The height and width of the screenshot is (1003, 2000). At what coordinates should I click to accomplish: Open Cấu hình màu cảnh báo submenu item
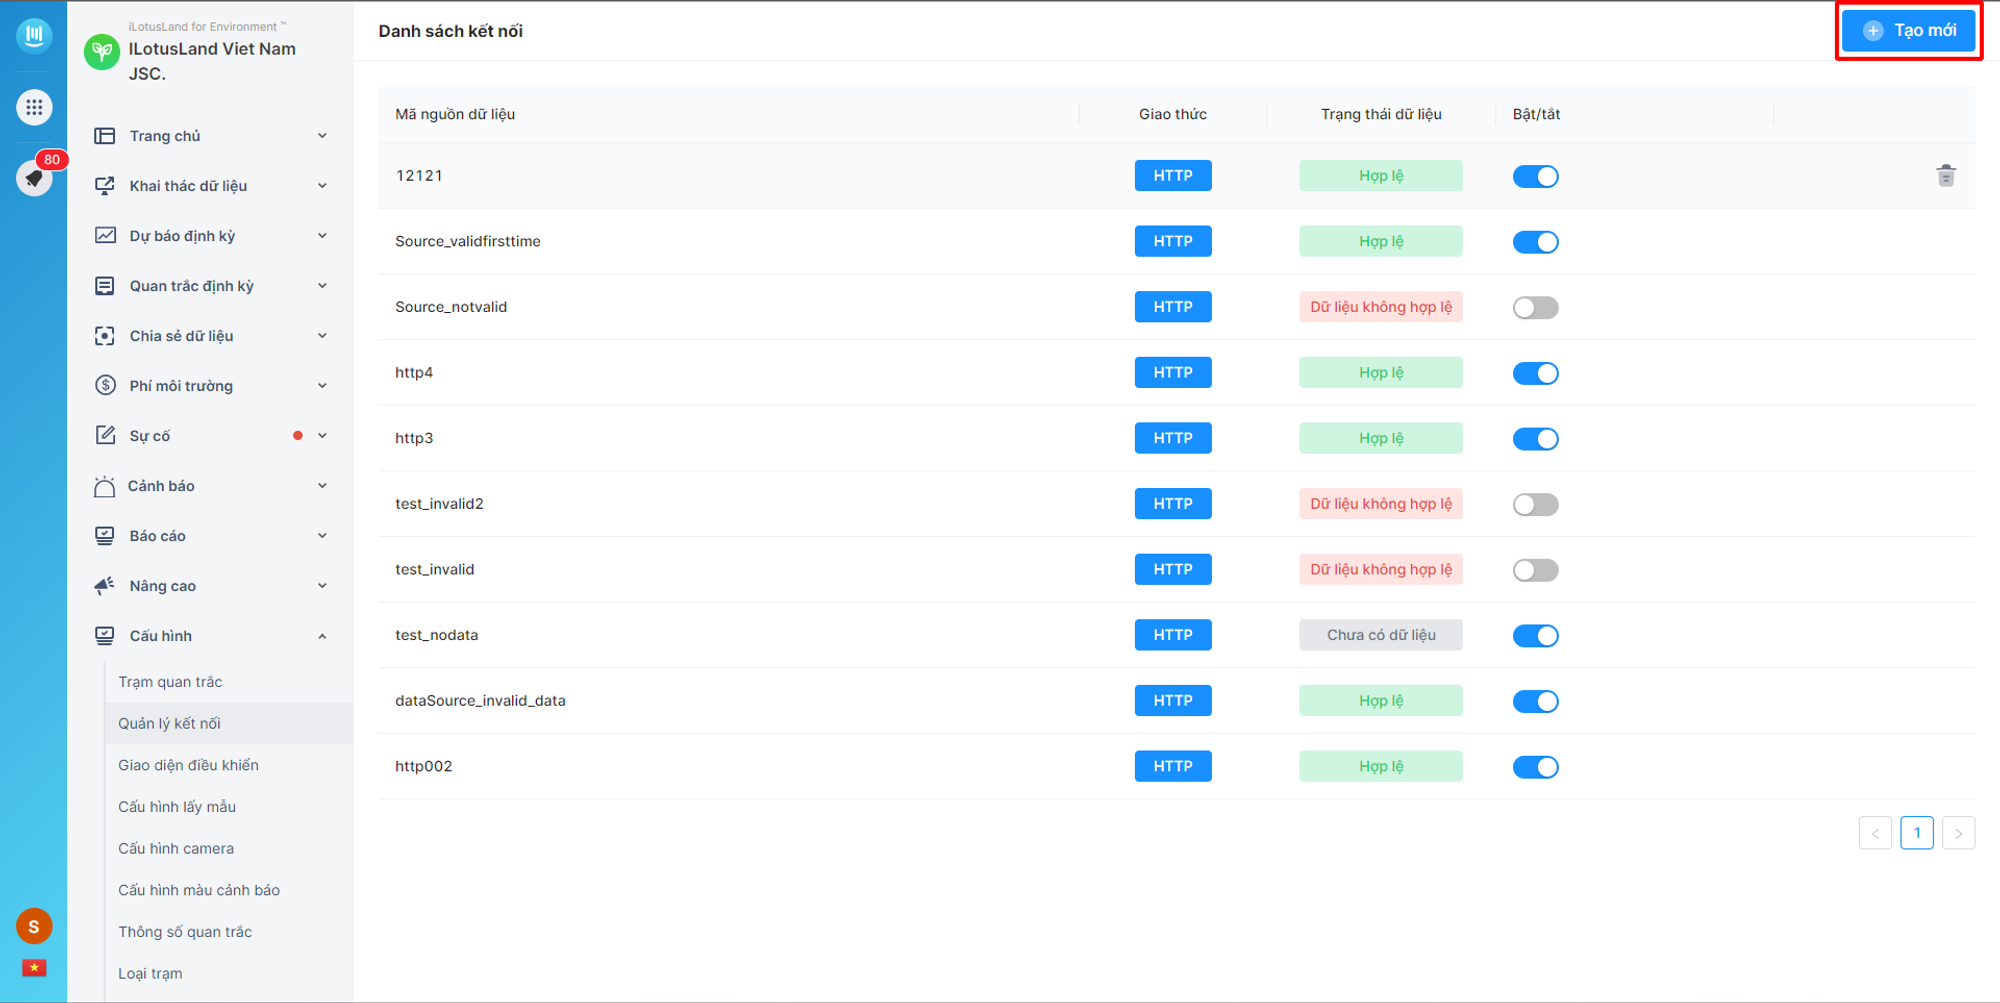229,890
